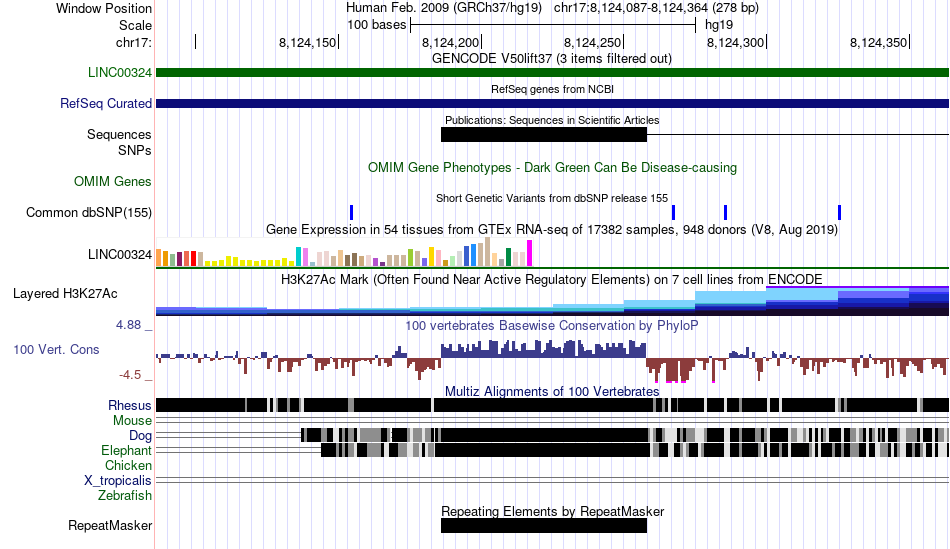Click the 4.88 PhyloP upper value

click(128, 325)
